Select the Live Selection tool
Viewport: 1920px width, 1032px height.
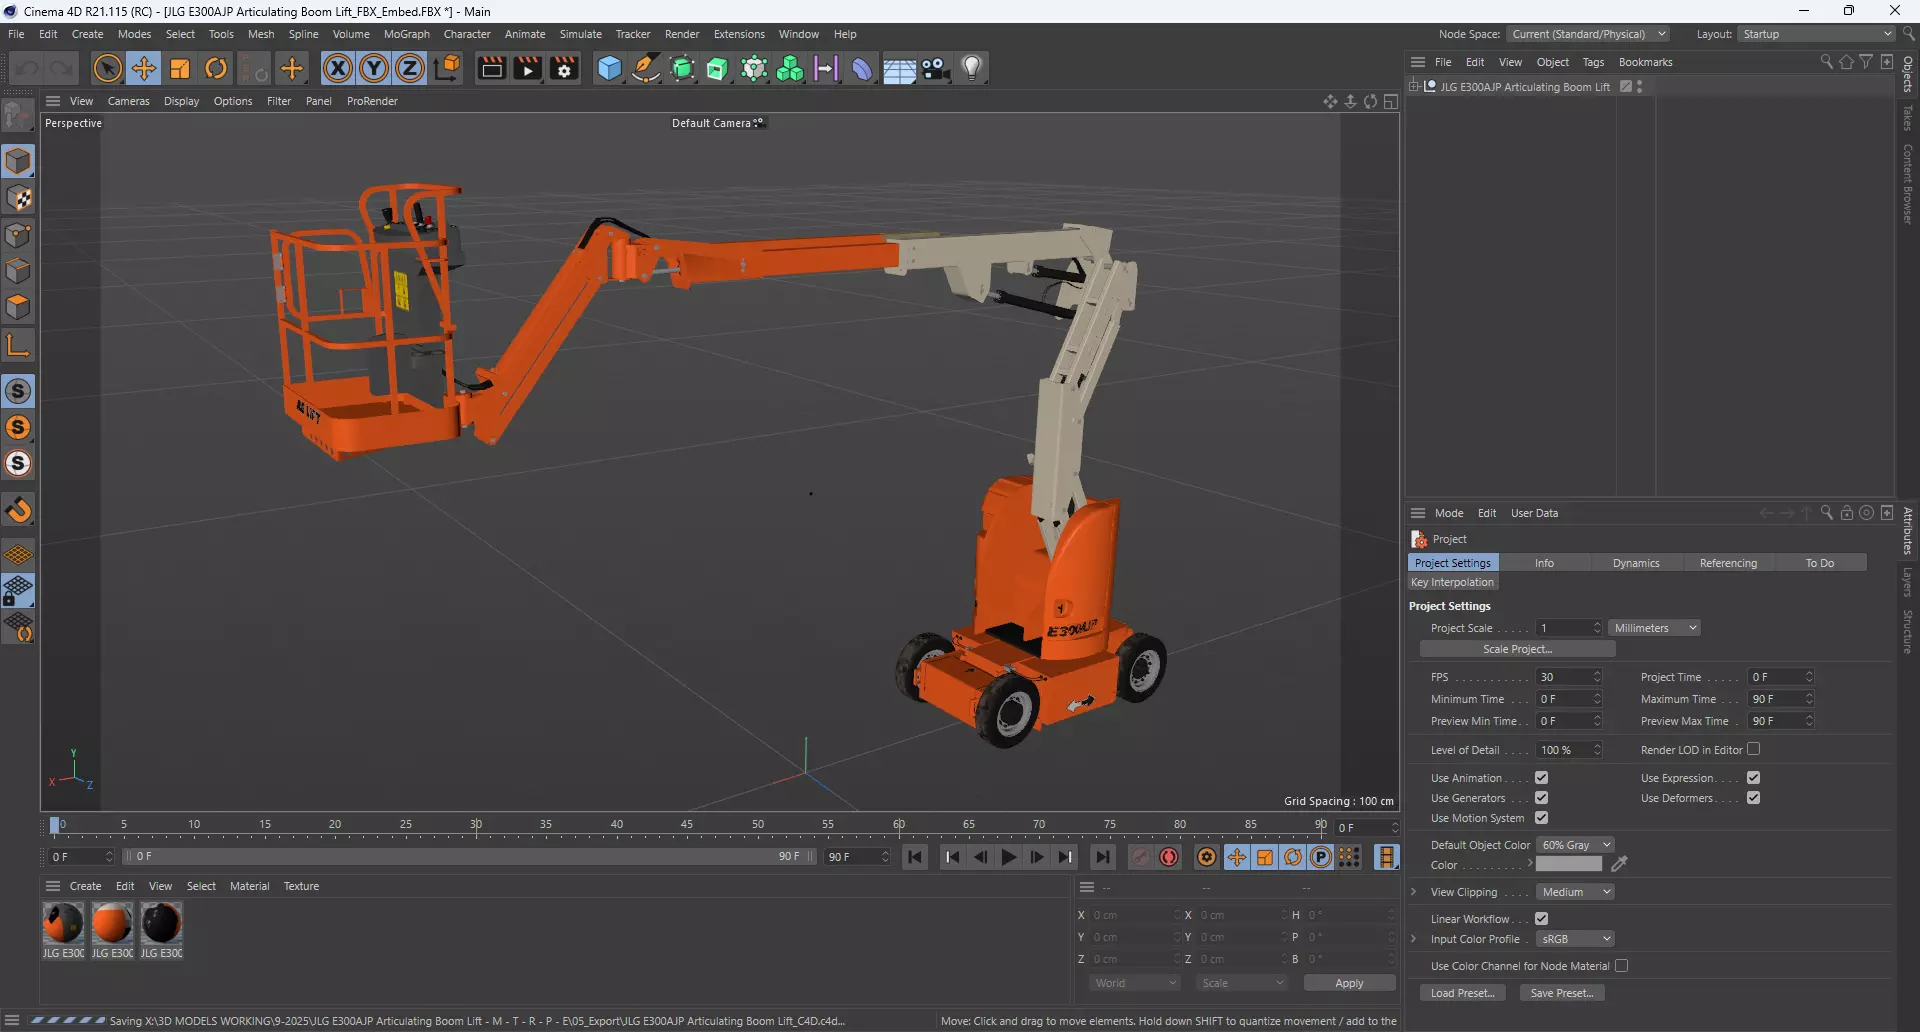click(x=107, y=68)
